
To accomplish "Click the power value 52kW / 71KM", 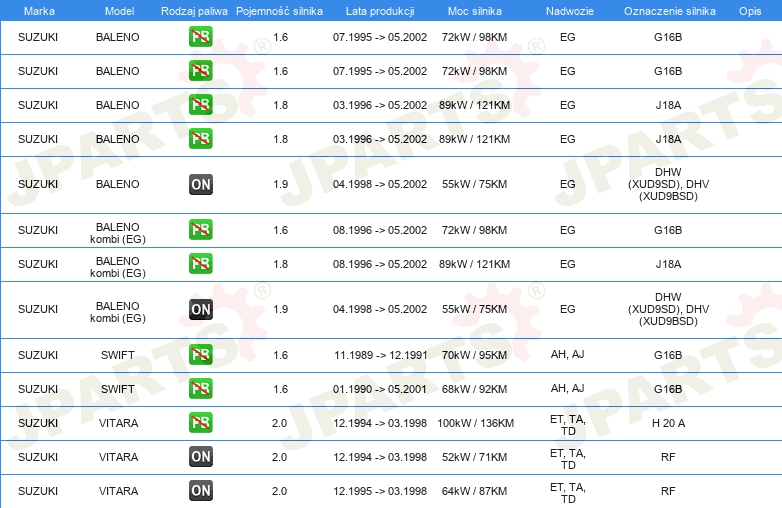I will [474, 457].
